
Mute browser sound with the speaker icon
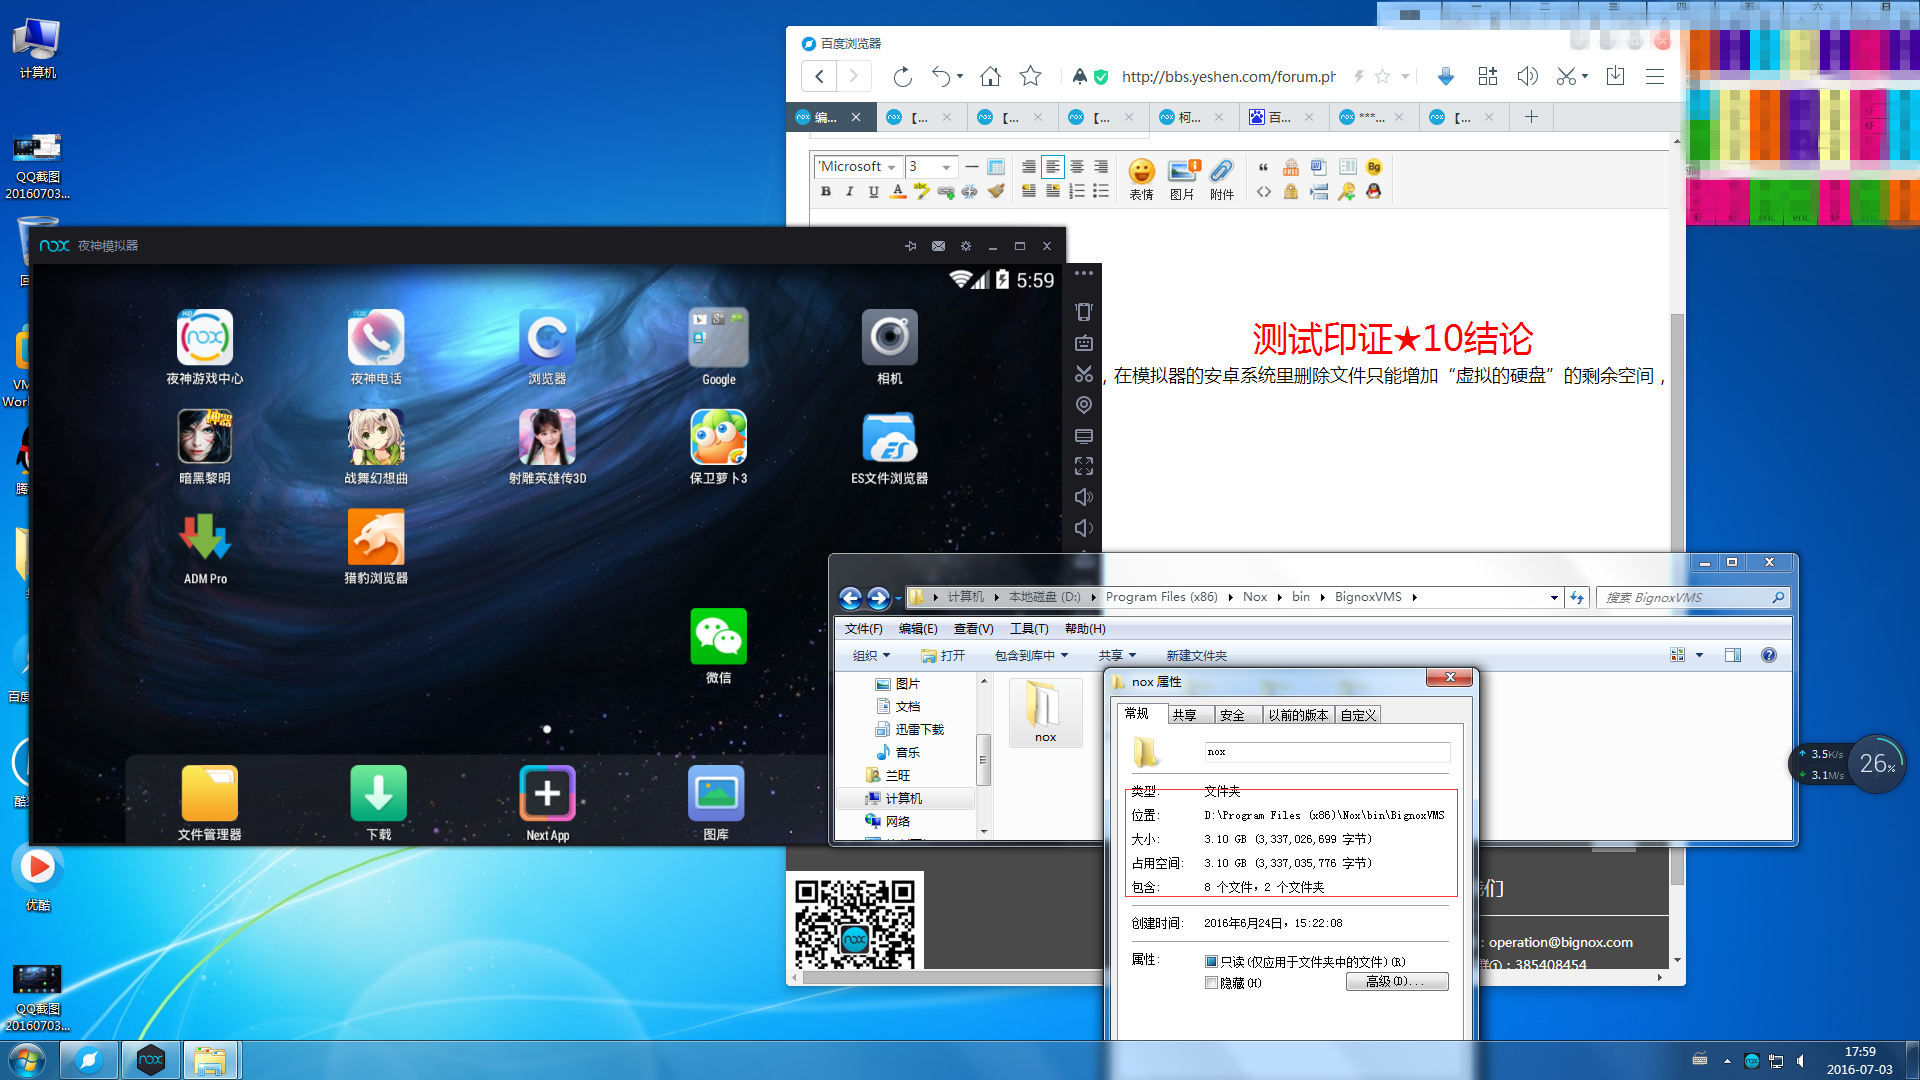click(1527, 76)
